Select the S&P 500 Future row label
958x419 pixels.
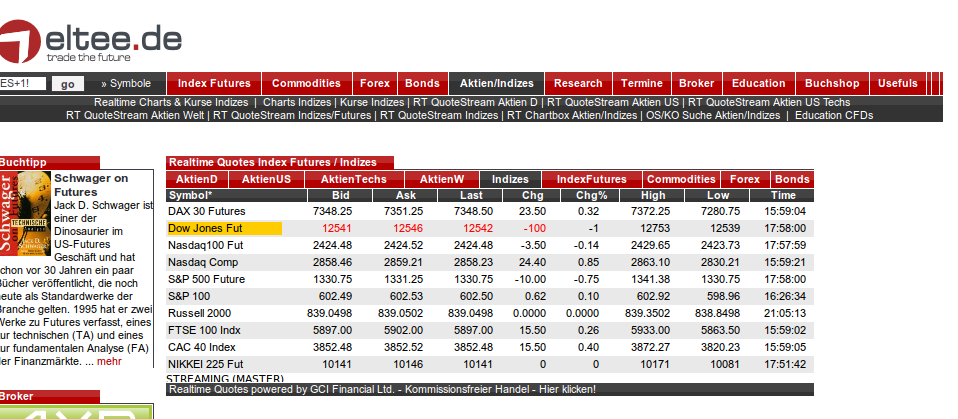click(207, 280)
